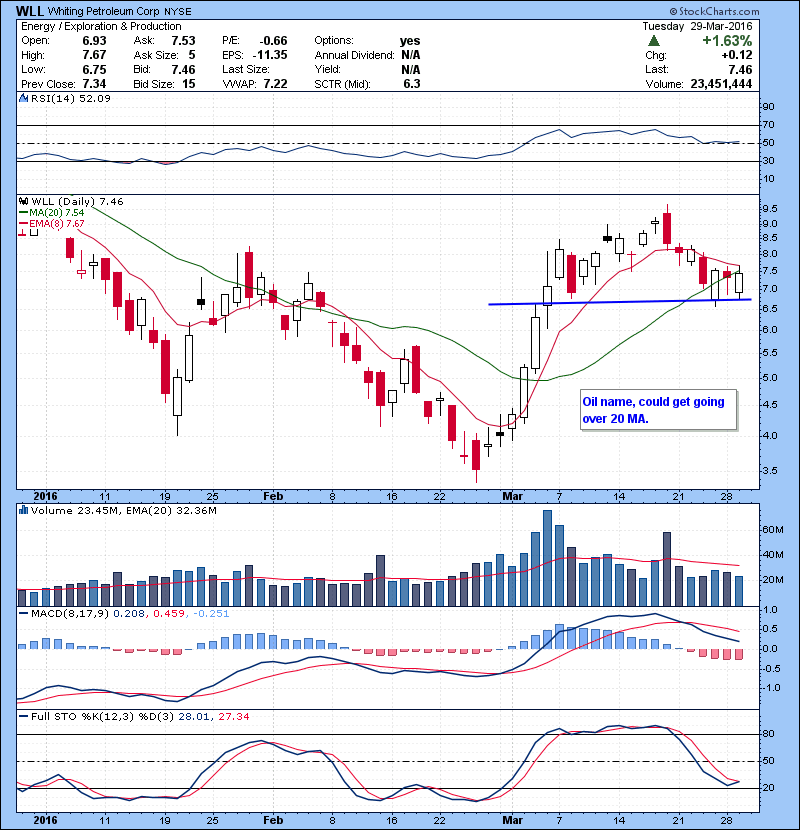
Task: Click the 2016 label under the price chart
Action: tap(45, 496)
